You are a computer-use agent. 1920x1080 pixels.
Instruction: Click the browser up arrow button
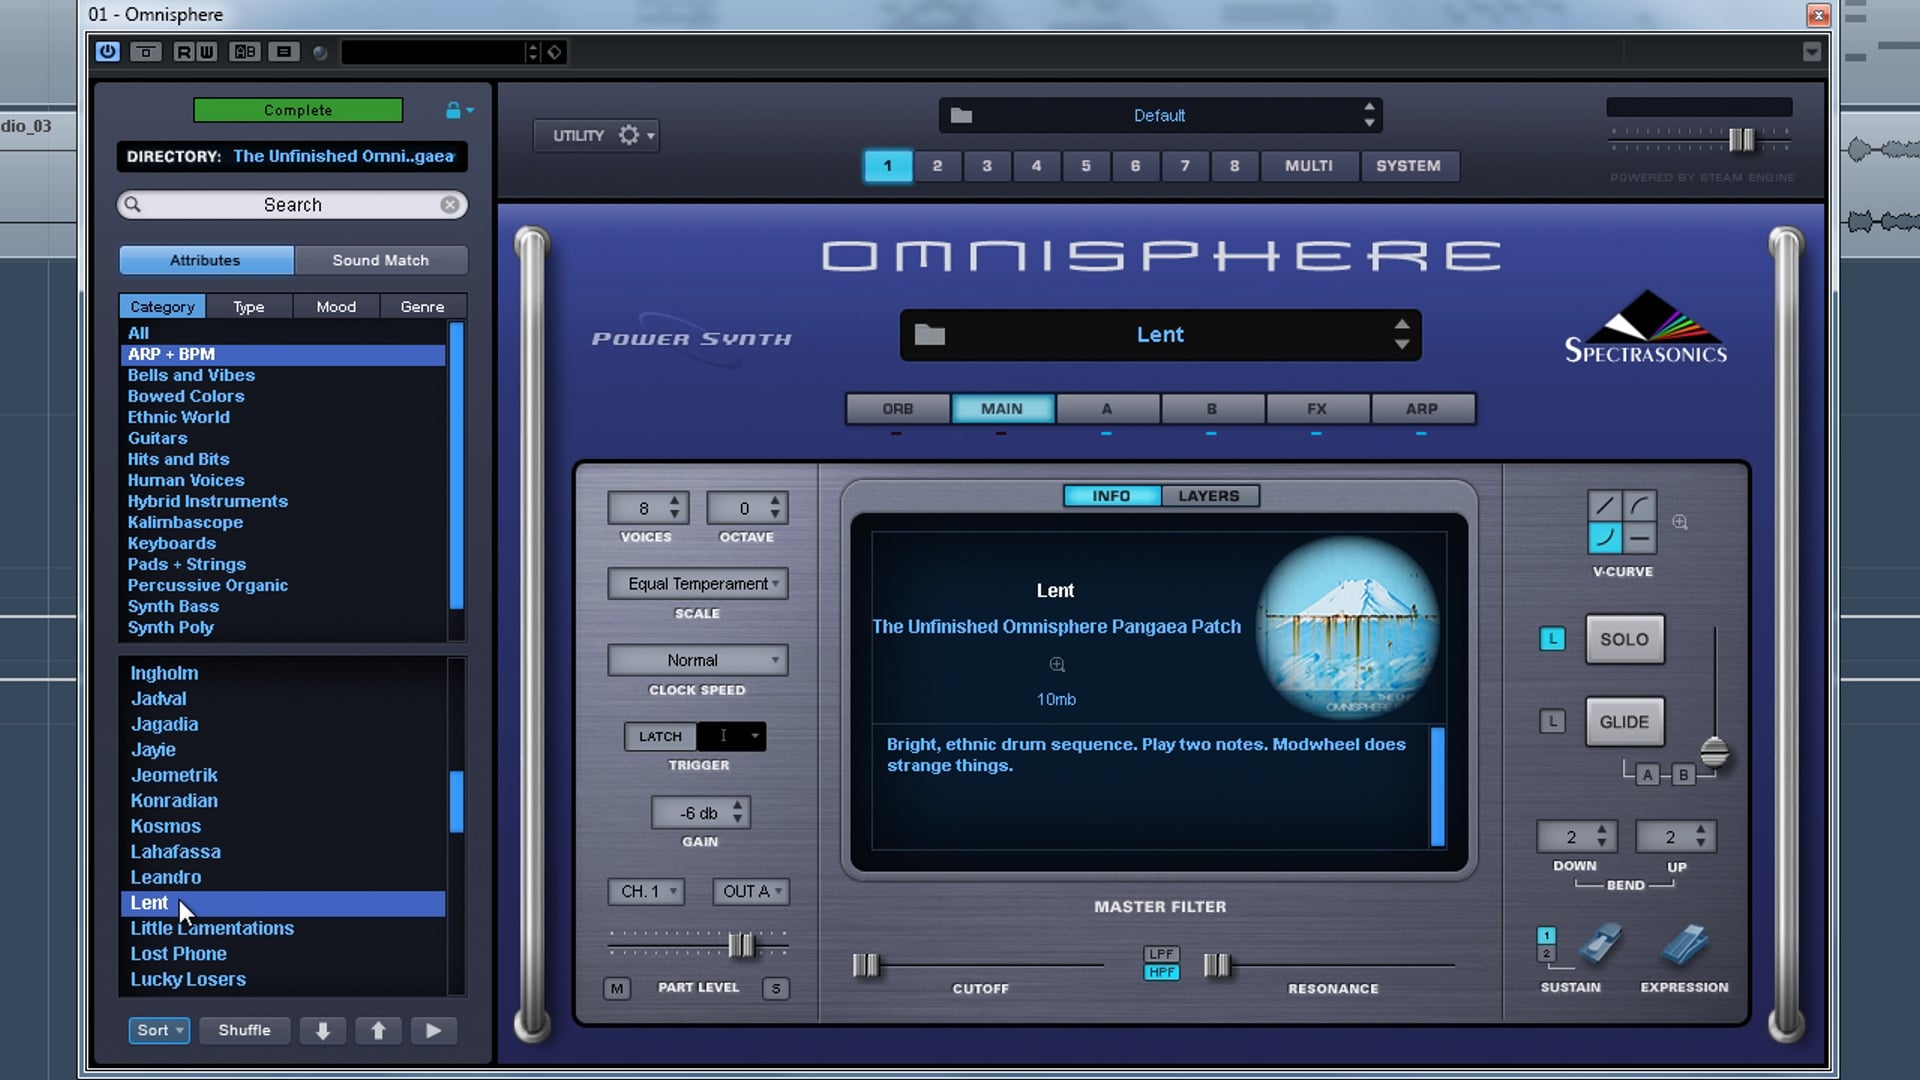point(378,1031)
